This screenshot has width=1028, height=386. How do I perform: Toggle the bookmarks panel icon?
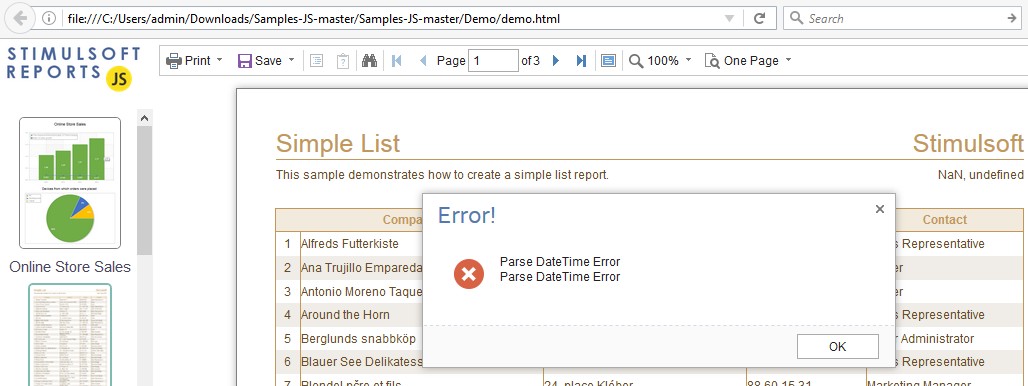317,61
